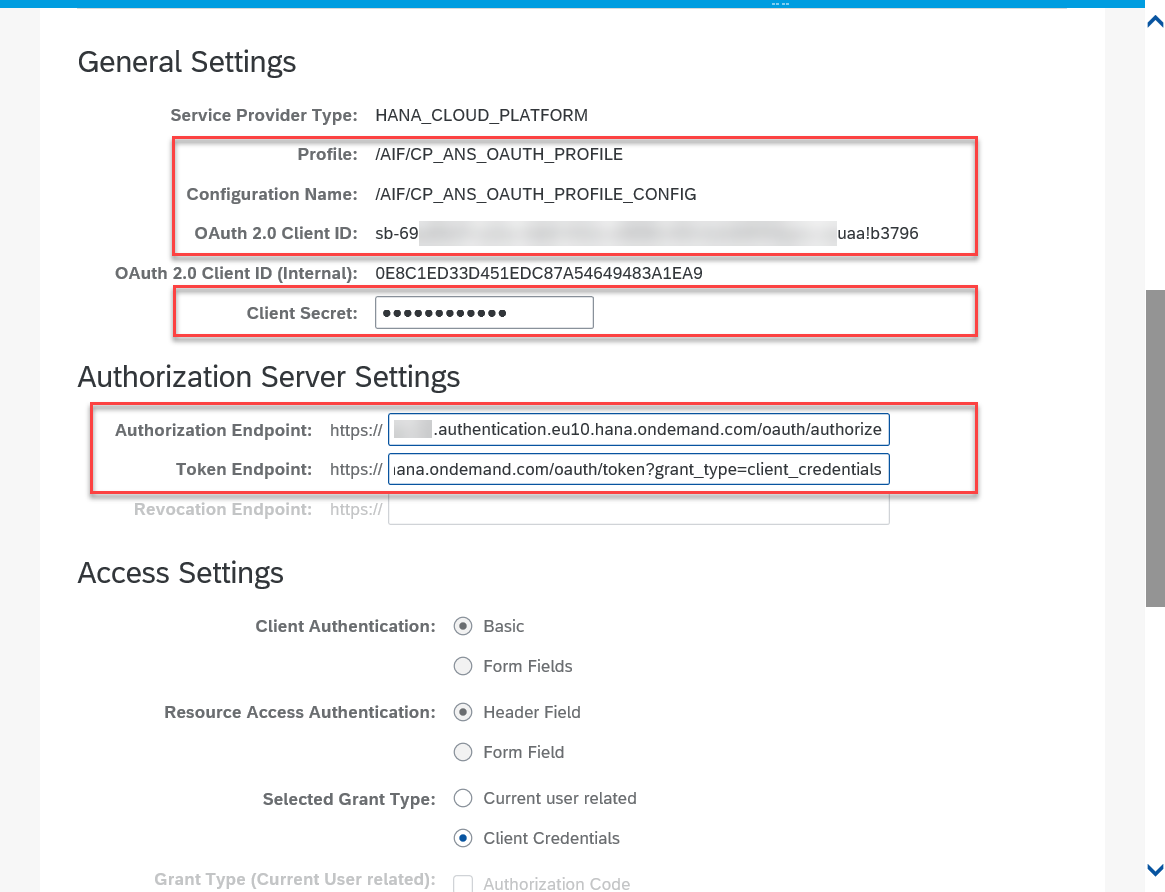
Task: Select Form Fields client authentication
Action: [x=463, y=666]
